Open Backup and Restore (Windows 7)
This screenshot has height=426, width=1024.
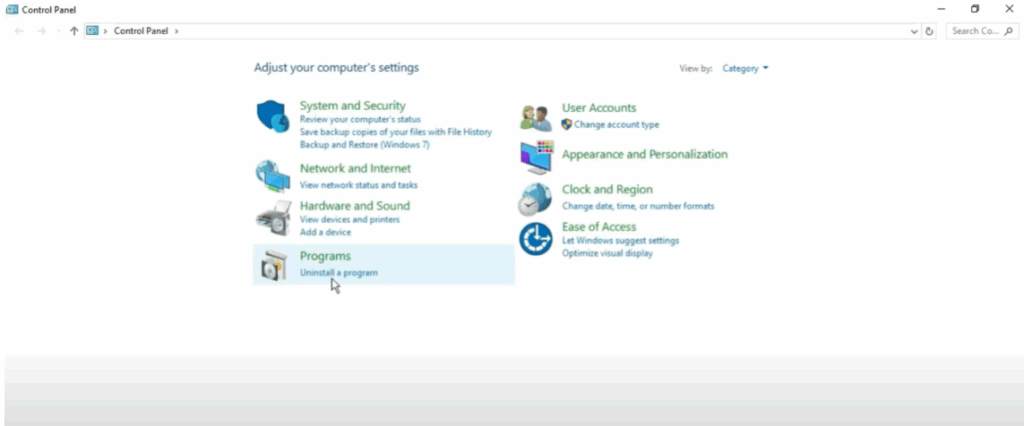[364, 144]
